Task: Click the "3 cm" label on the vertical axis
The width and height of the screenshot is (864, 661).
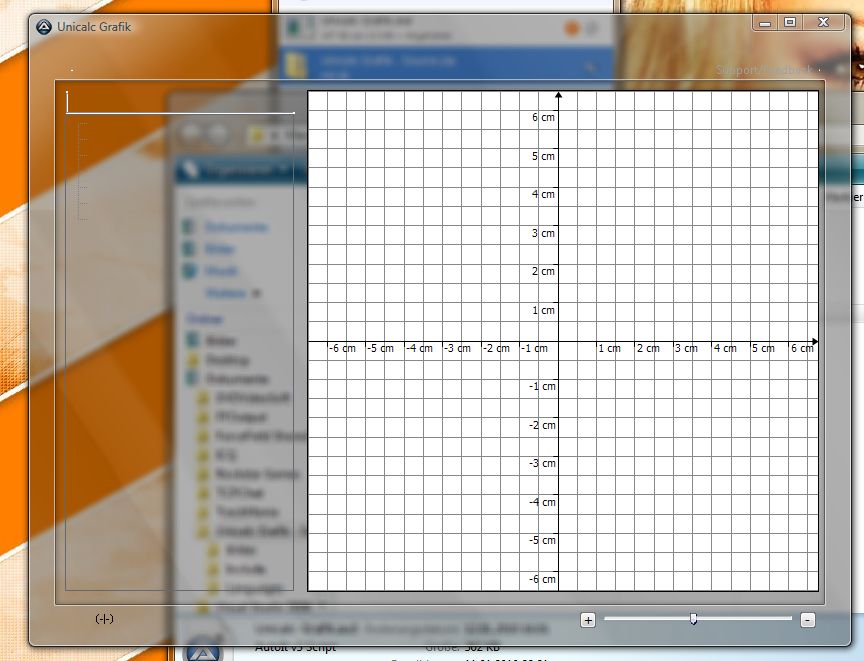Action: click(x=544, y=233)
